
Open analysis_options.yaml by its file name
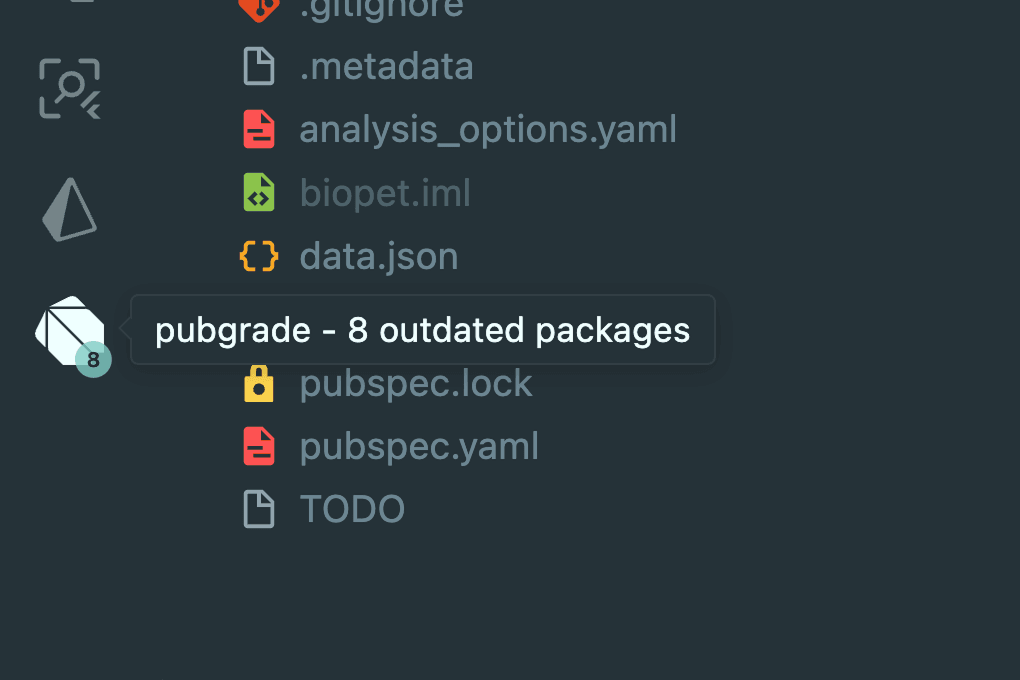coord(488,130)
